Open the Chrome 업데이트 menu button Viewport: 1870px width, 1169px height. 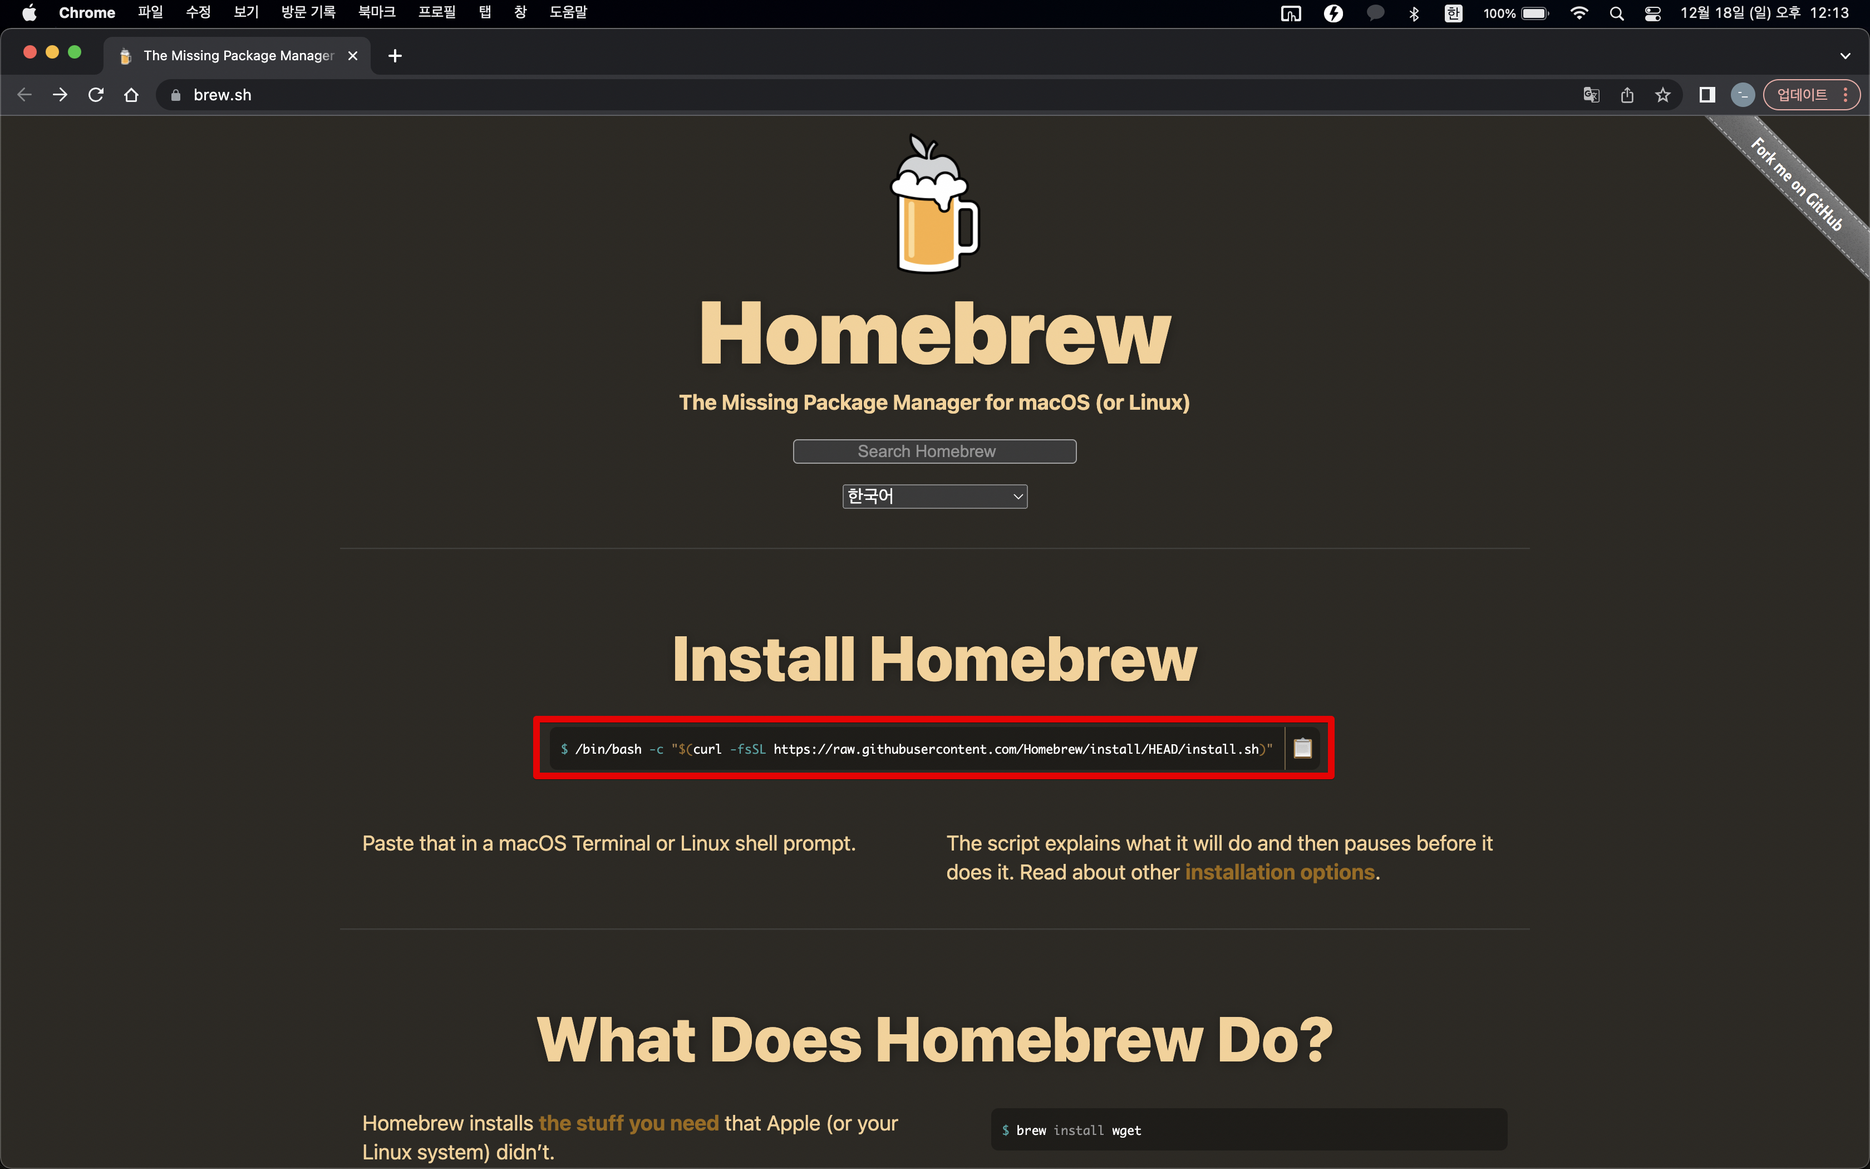1811,95
